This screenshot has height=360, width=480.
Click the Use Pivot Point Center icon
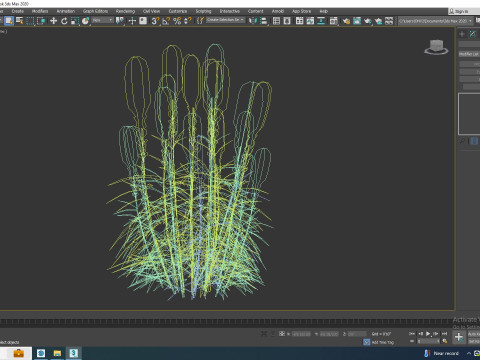tap(119, 21)
